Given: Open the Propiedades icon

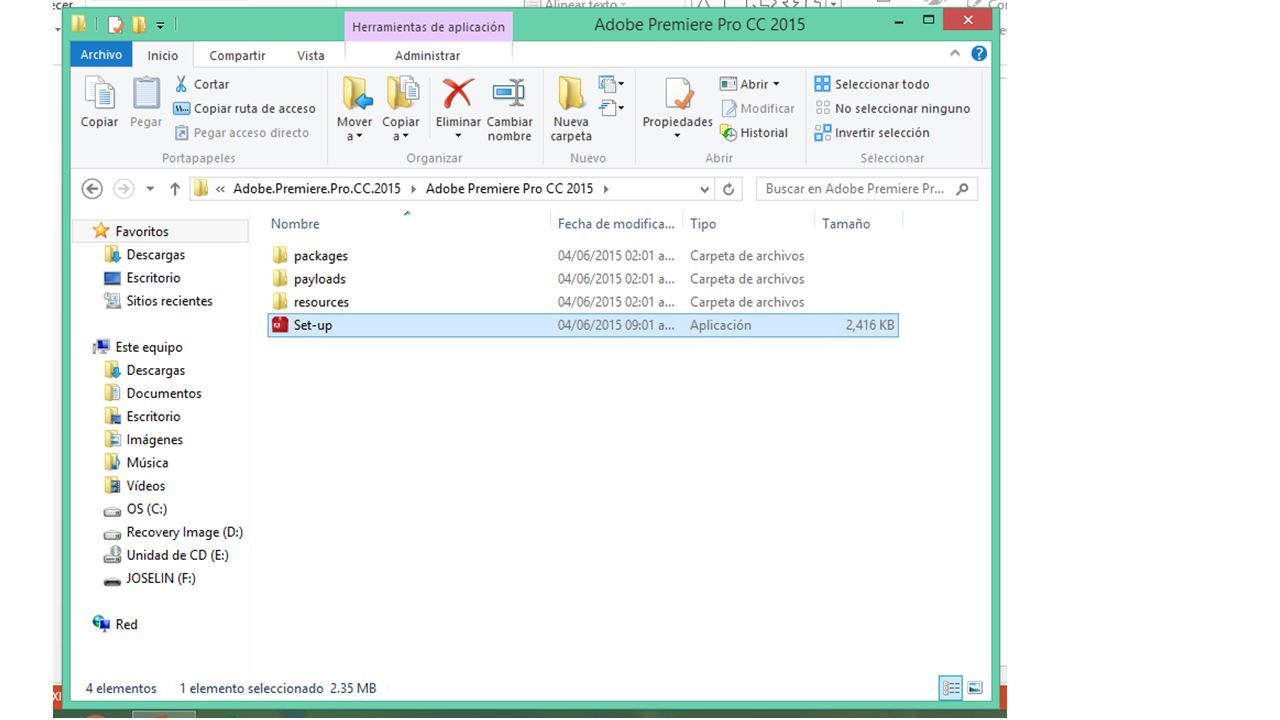Looking at the screenshot, I should (x=678, y=95).
